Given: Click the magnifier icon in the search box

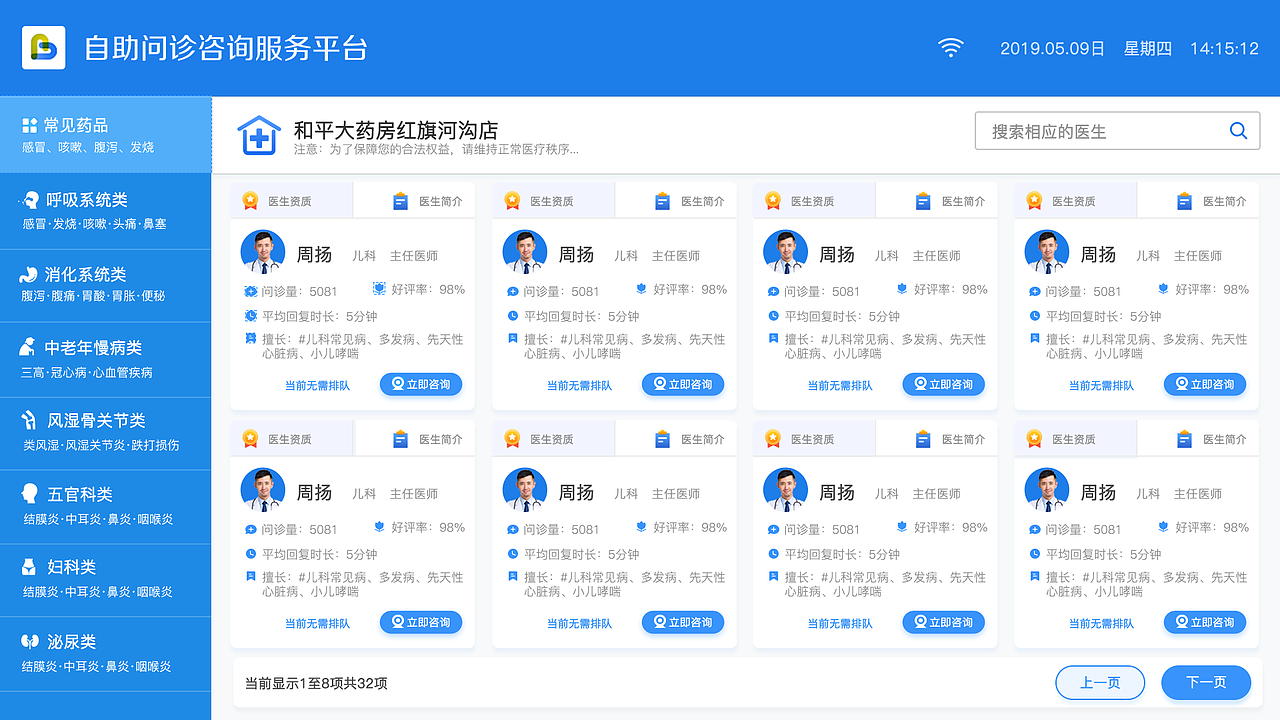Looking at the screenshot, I should [1238, 130].
